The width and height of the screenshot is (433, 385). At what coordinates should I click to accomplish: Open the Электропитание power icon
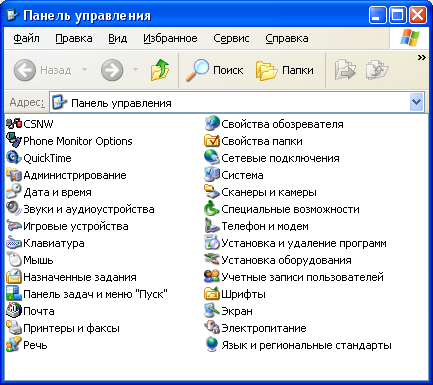coord(212,328)
